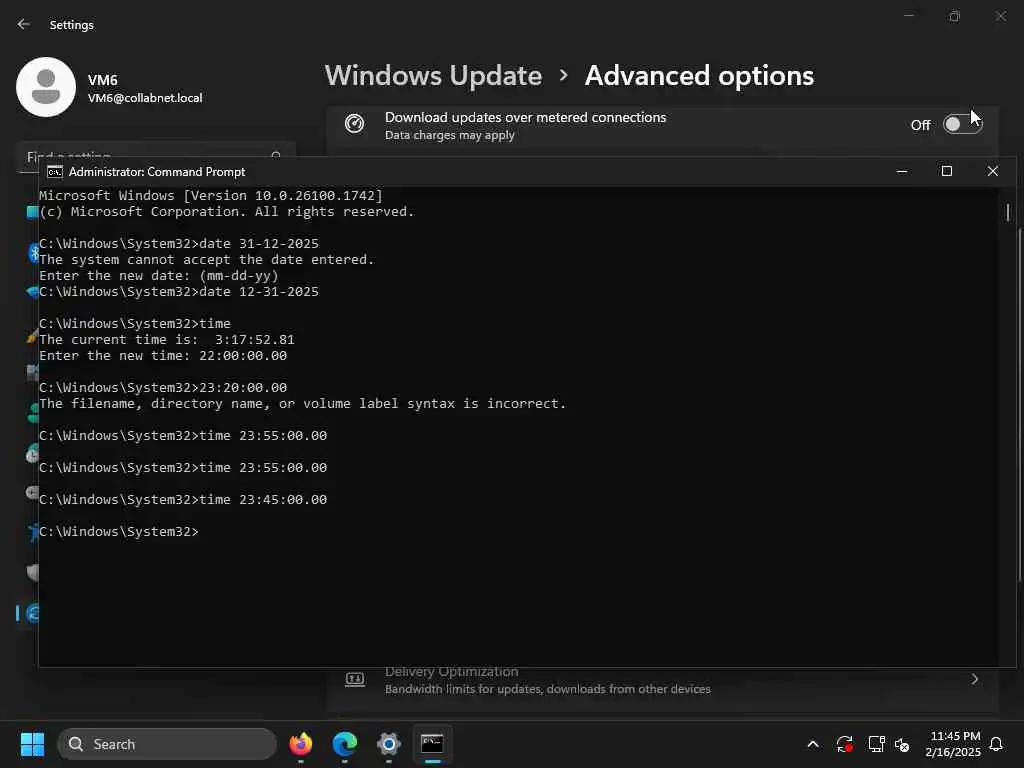Screen dimensions: 1024x768
Task: Open Windows Update breadcrumb link
Action: 433,76
